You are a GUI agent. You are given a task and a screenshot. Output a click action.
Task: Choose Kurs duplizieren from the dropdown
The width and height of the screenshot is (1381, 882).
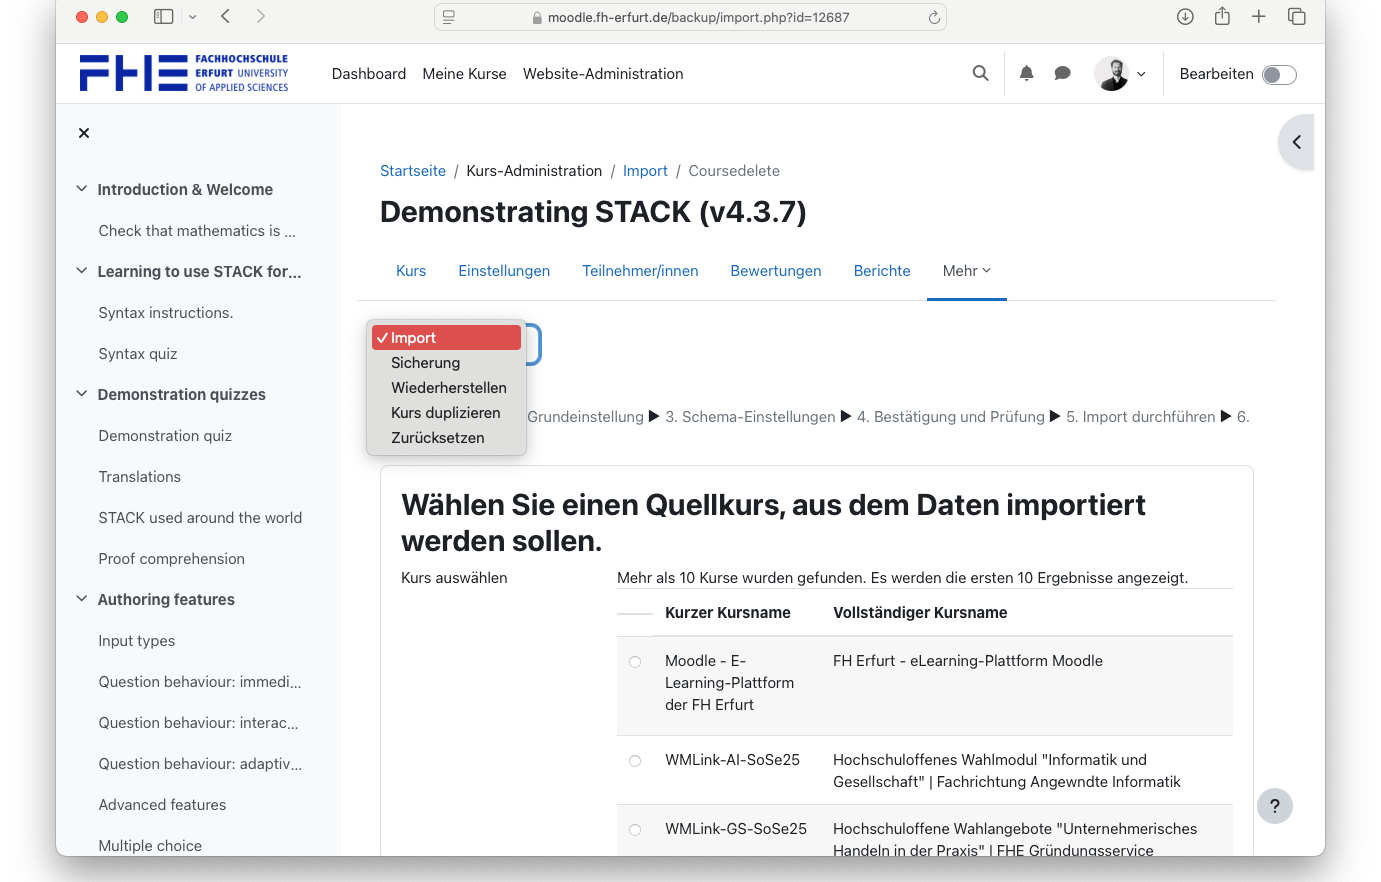(445, 413)
